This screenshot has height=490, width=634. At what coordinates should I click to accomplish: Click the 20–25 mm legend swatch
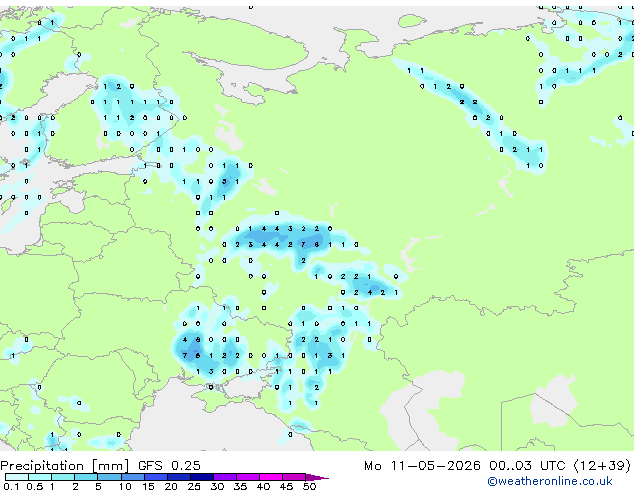click(178, 477)
